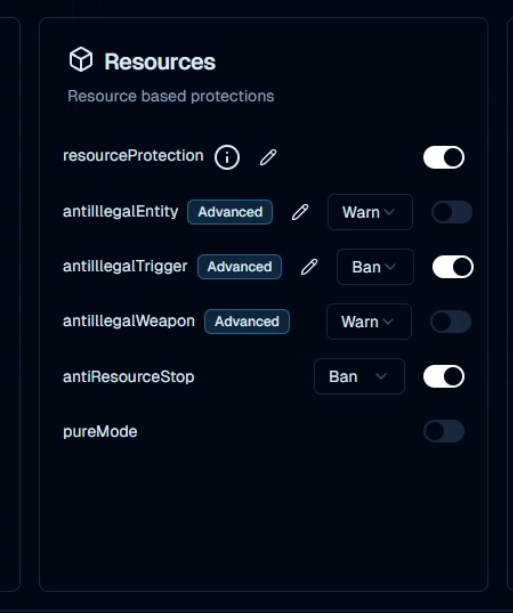Enable the antiIllegalWeapon switch

click(x=451, y=321)
